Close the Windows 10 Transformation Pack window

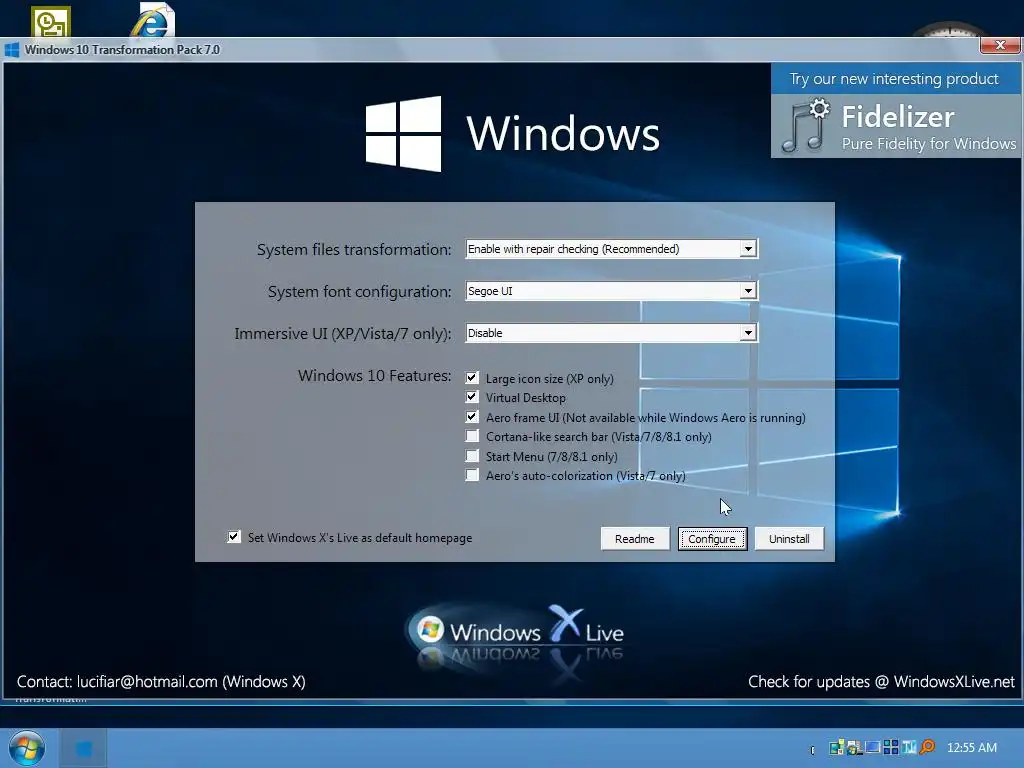1000,44
